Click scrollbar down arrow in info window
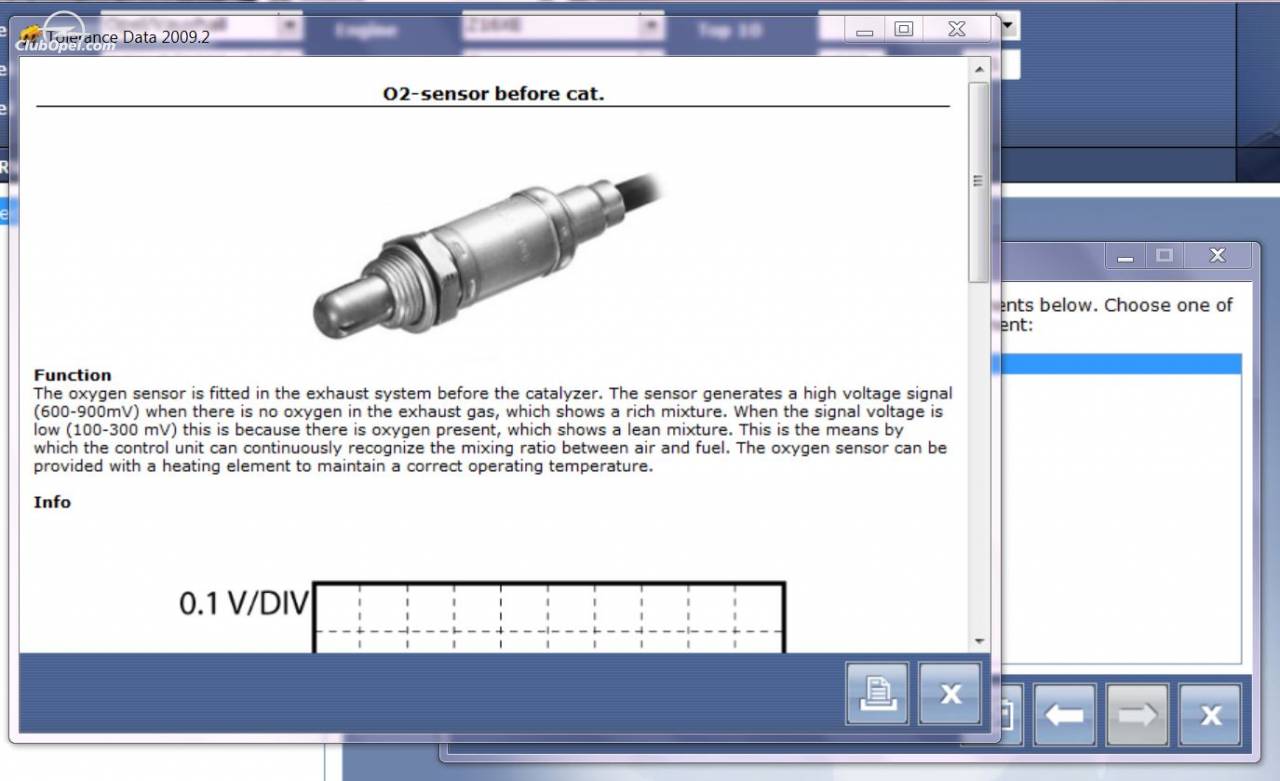This screenshot has width=1280, height=781. (978, 641)
